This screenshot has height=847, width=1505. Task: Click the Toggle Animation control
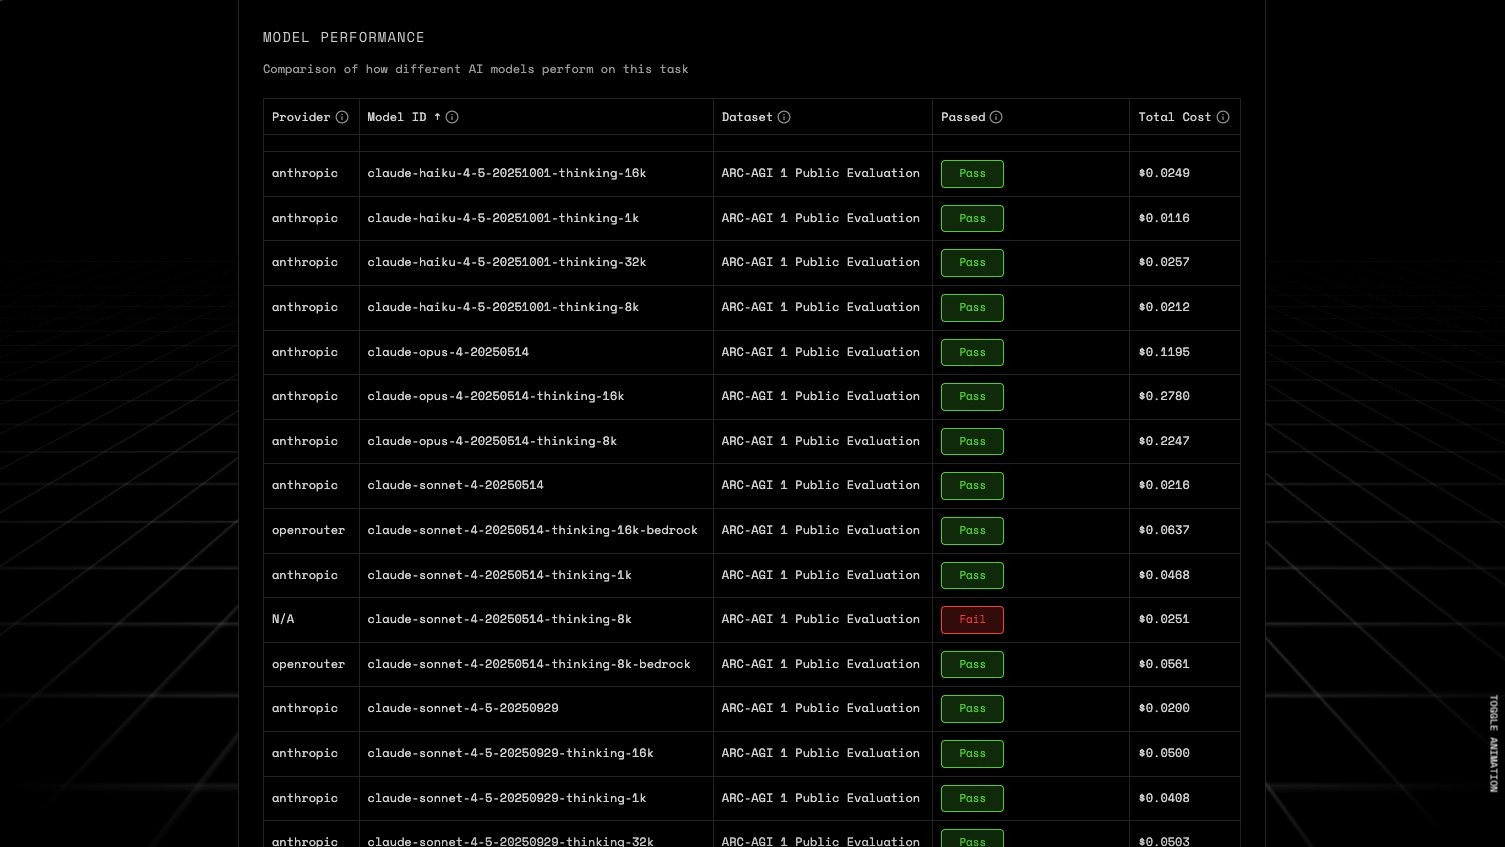pyautogui.click(x=1494, y=743)
